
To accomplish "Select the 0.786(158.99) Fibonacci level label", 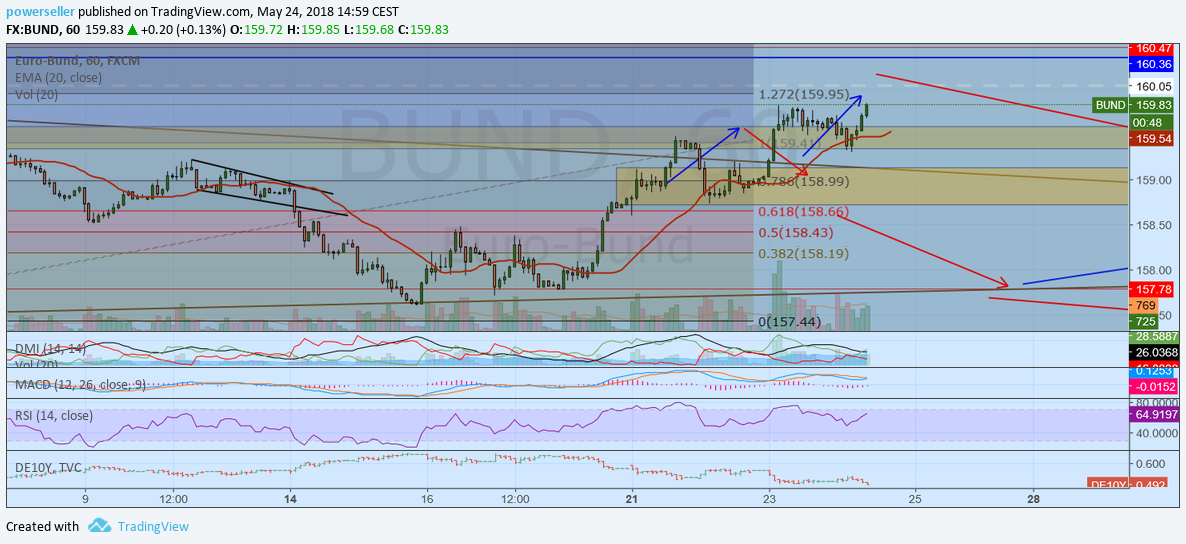I will (x=804, y=182).
